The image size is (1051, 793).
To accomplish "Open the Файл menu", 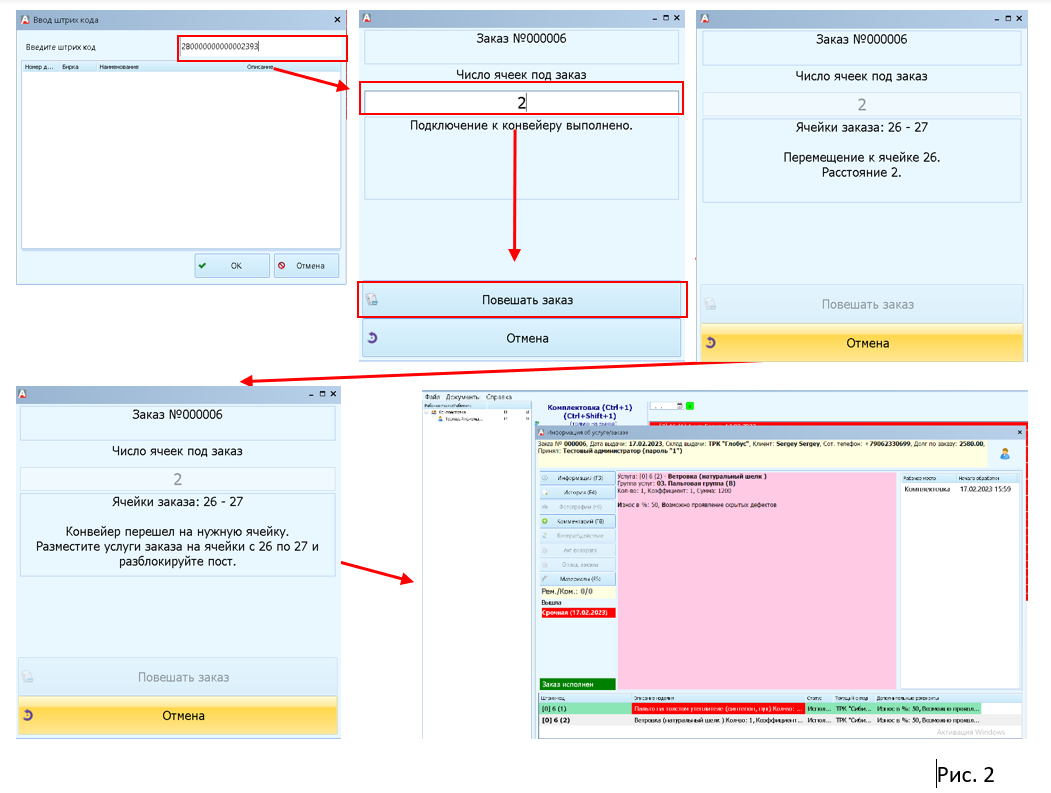I will tap(432, 397).
